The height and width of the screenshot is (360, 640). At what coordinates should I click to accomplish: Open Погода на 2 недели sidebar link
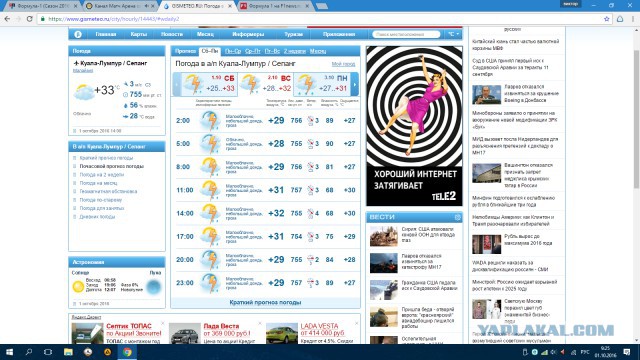tap(102, 175)
